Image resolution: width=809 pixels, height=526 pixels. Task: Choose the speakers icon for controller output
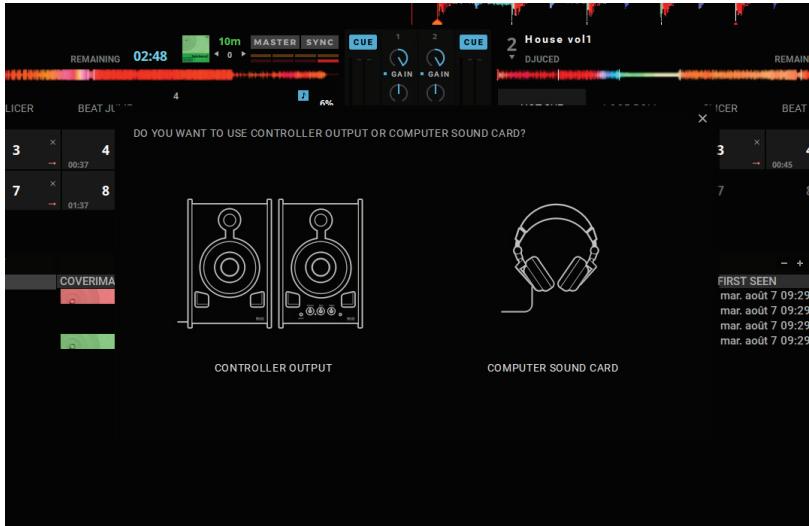pyautogui.click(x=271, y=263)
